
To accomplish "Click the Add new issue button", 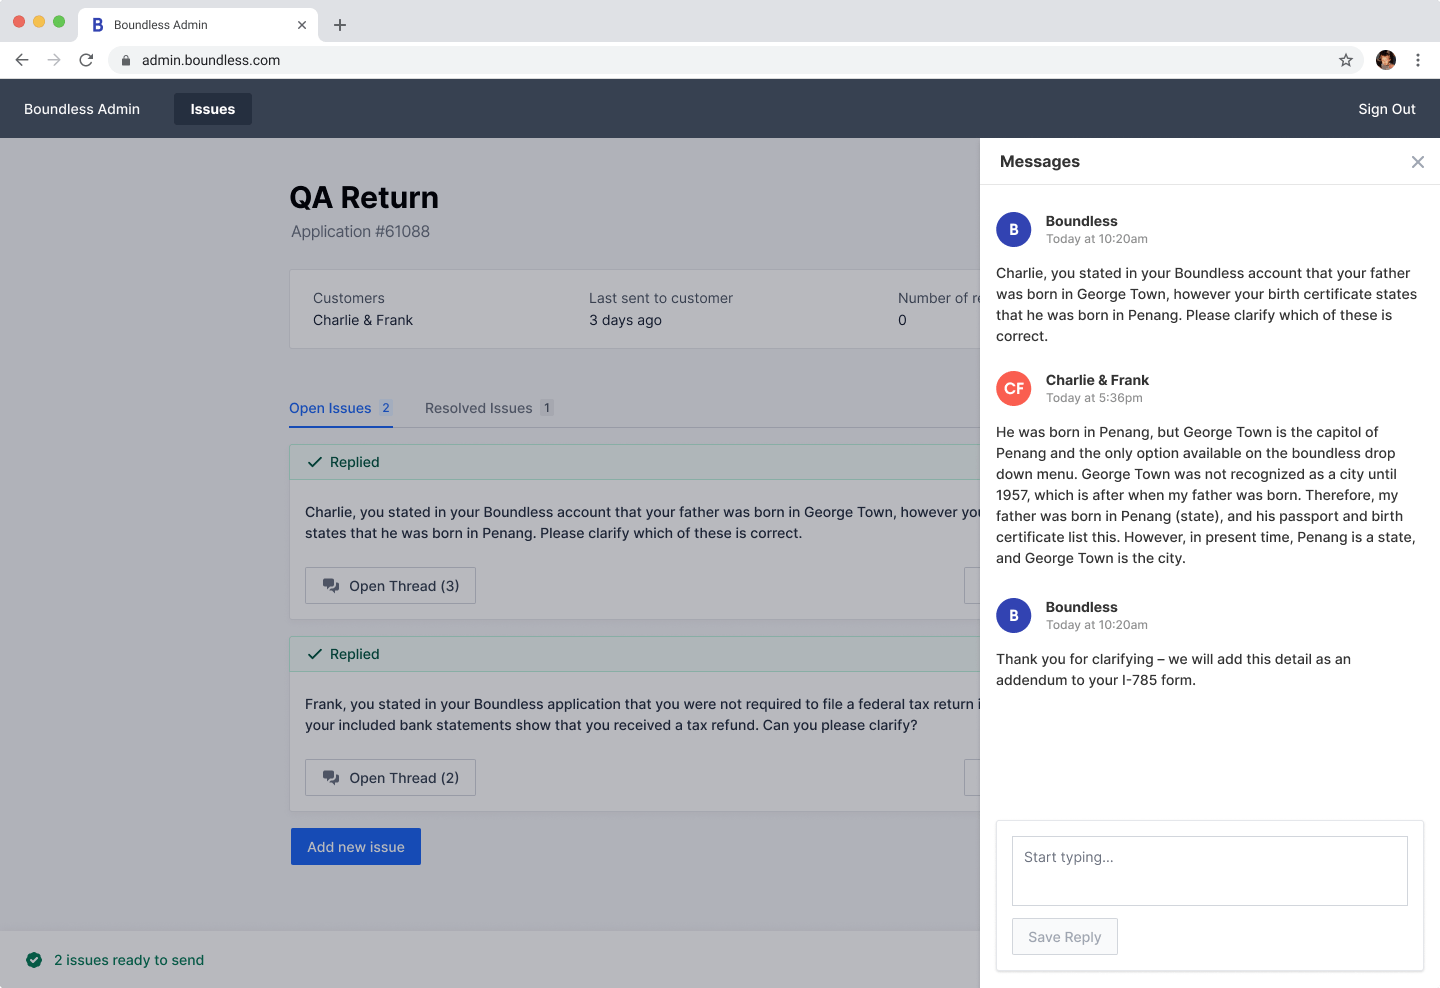I will pyautogui.click(x=356, y=847).
